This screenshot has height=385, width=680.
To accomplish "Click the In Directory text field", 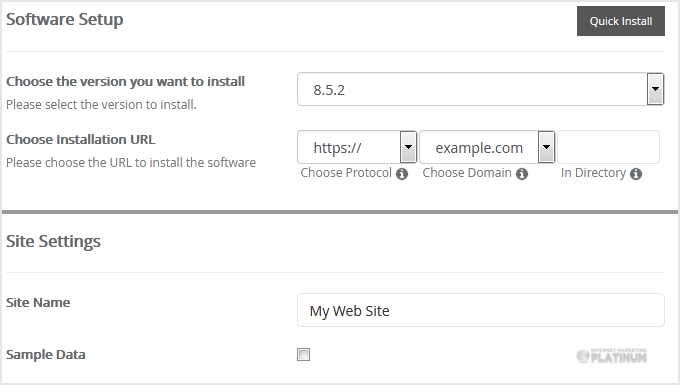I will coord(608,147).
